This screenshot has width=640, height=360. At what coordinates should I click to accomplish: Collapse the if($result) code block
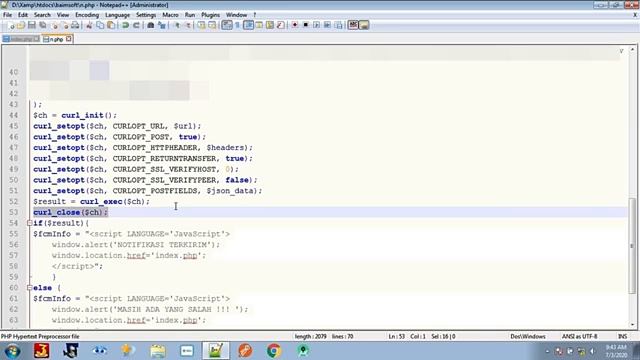pos(29,223)
